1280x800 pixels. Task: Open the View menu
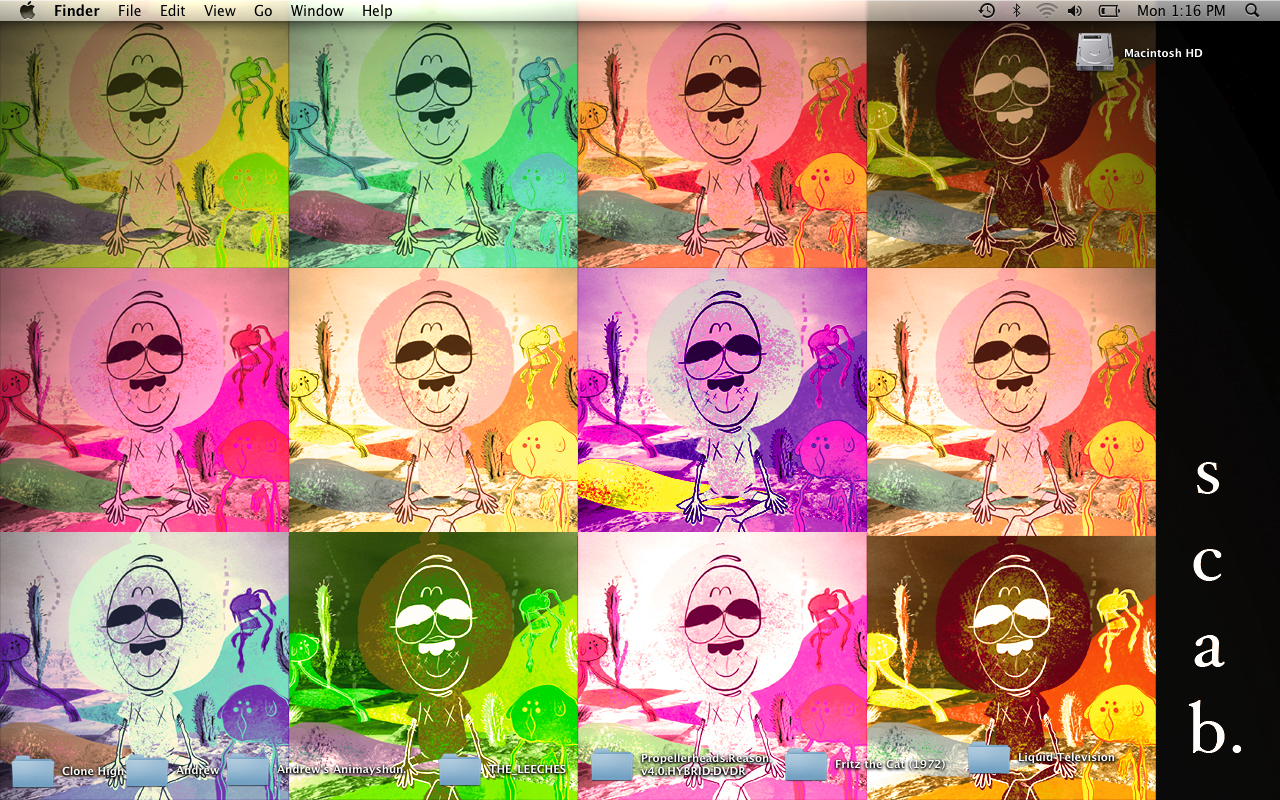pos(220,11)
